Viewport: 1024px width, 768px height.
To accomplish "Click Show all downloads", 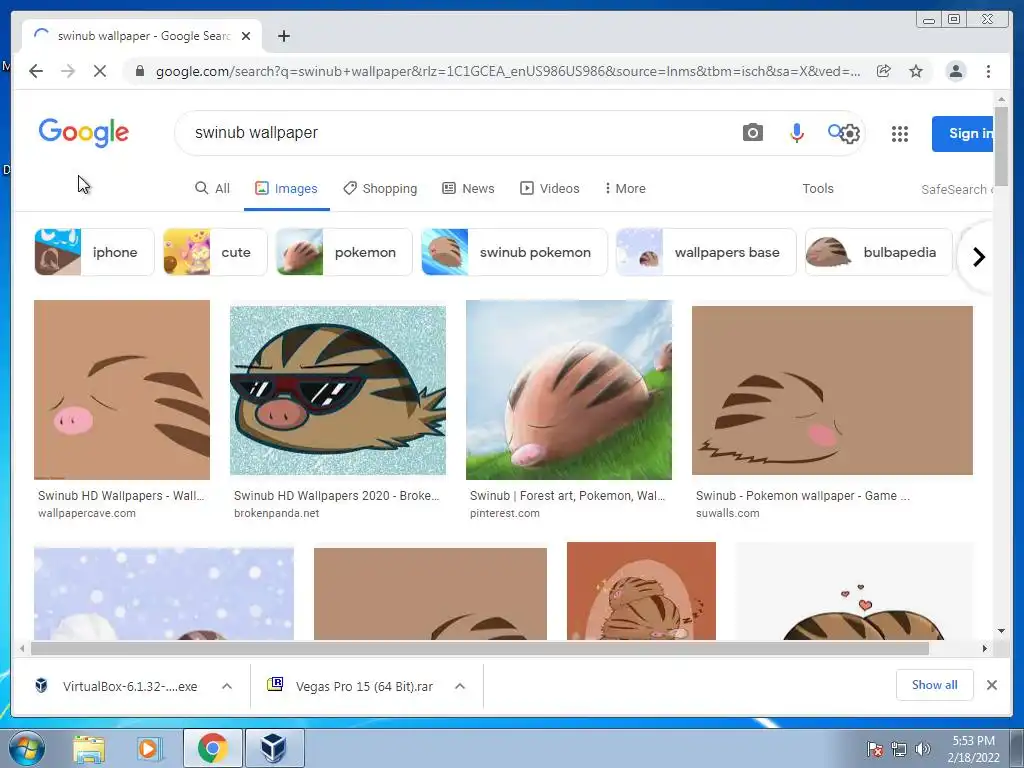I will click(x=935, y=685).
